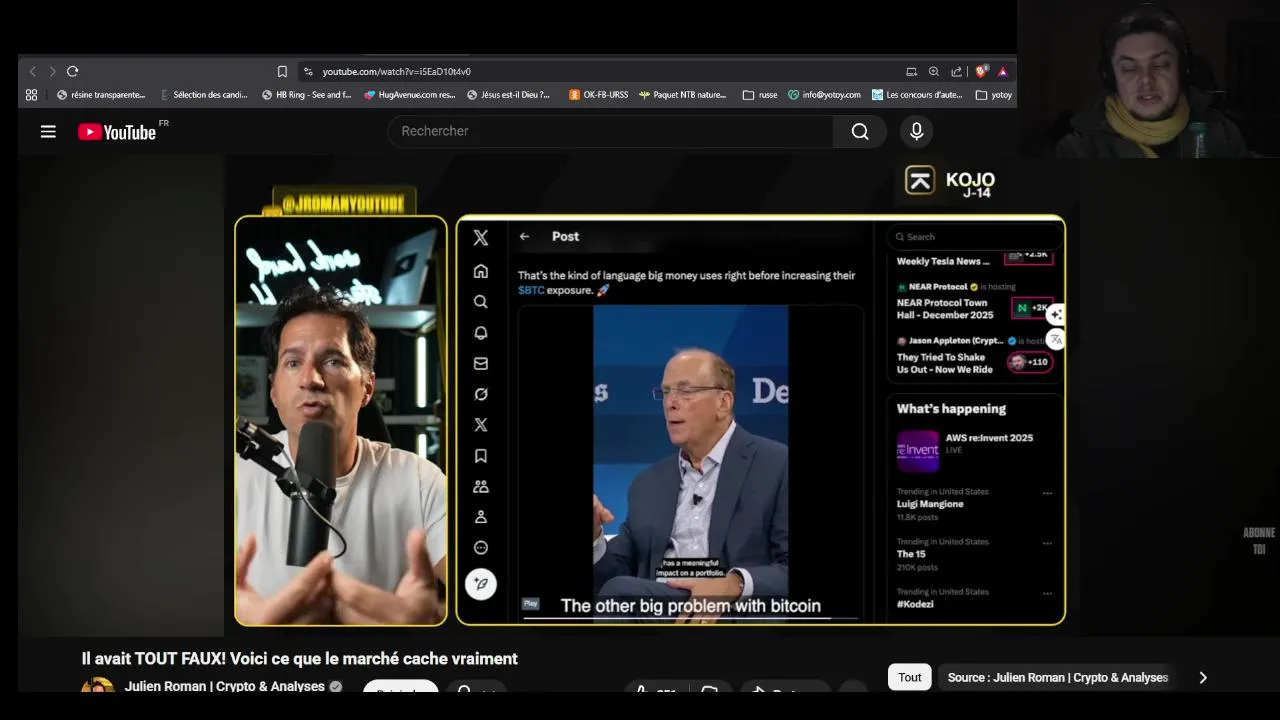Open the zoom magnifier icon in address bar
The image size is (1280, 720).
coord(934,71)
